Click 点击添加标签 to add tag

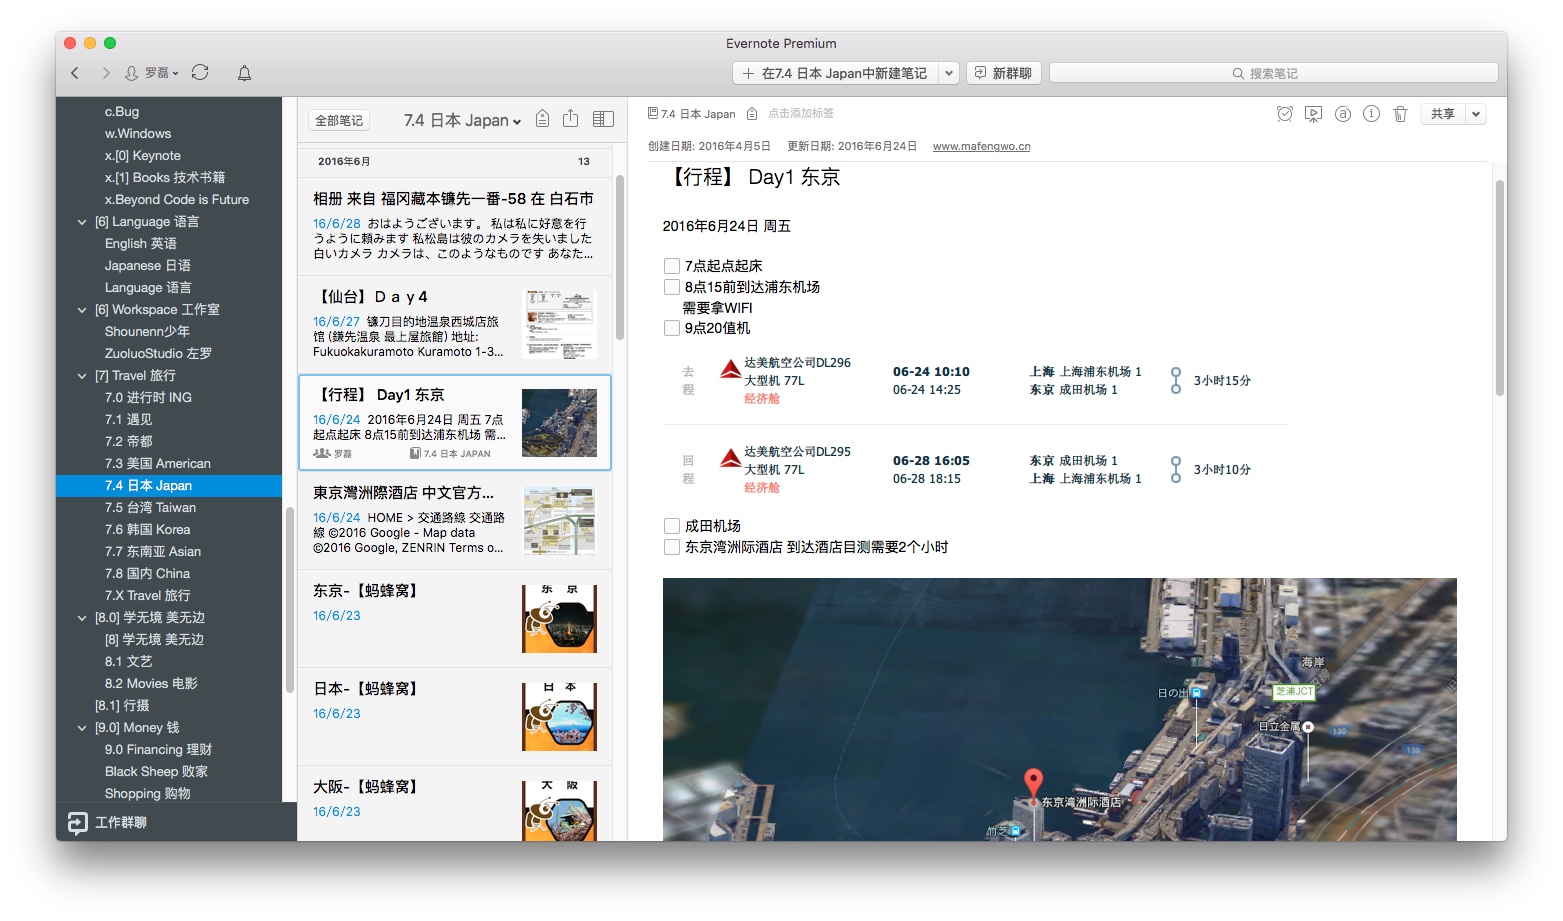pyautogui.click(x=801, y=113)
